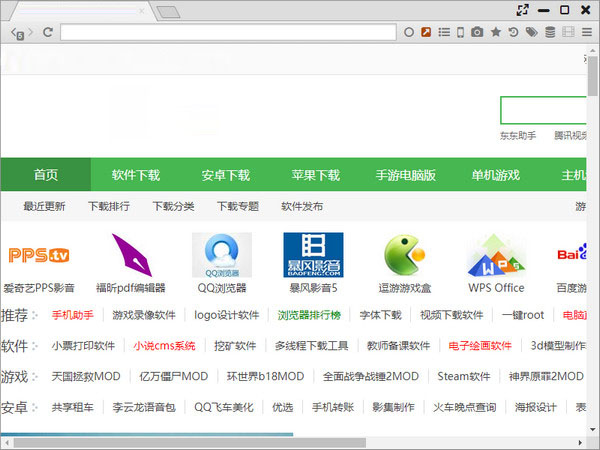The width and height of the screenshot is (600, 450).
Task: Click the 多线程下载工具 link
Action: coord(311,346)
